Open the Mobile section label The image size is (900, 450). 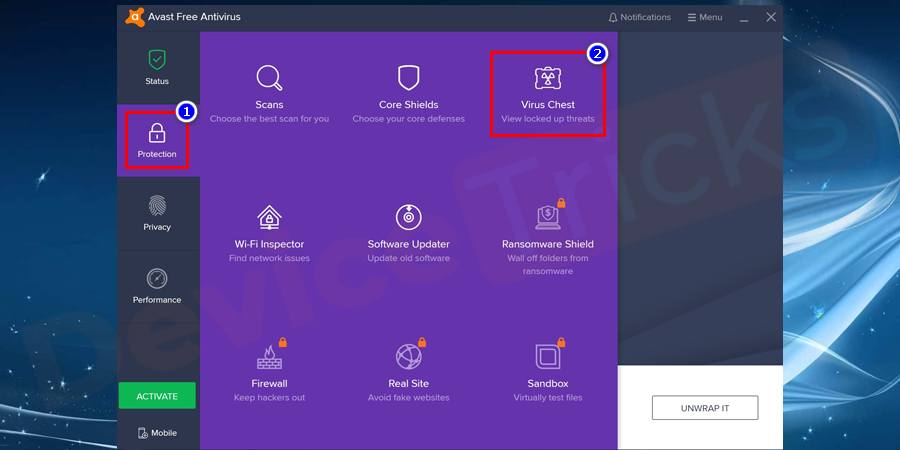point(164,433)
